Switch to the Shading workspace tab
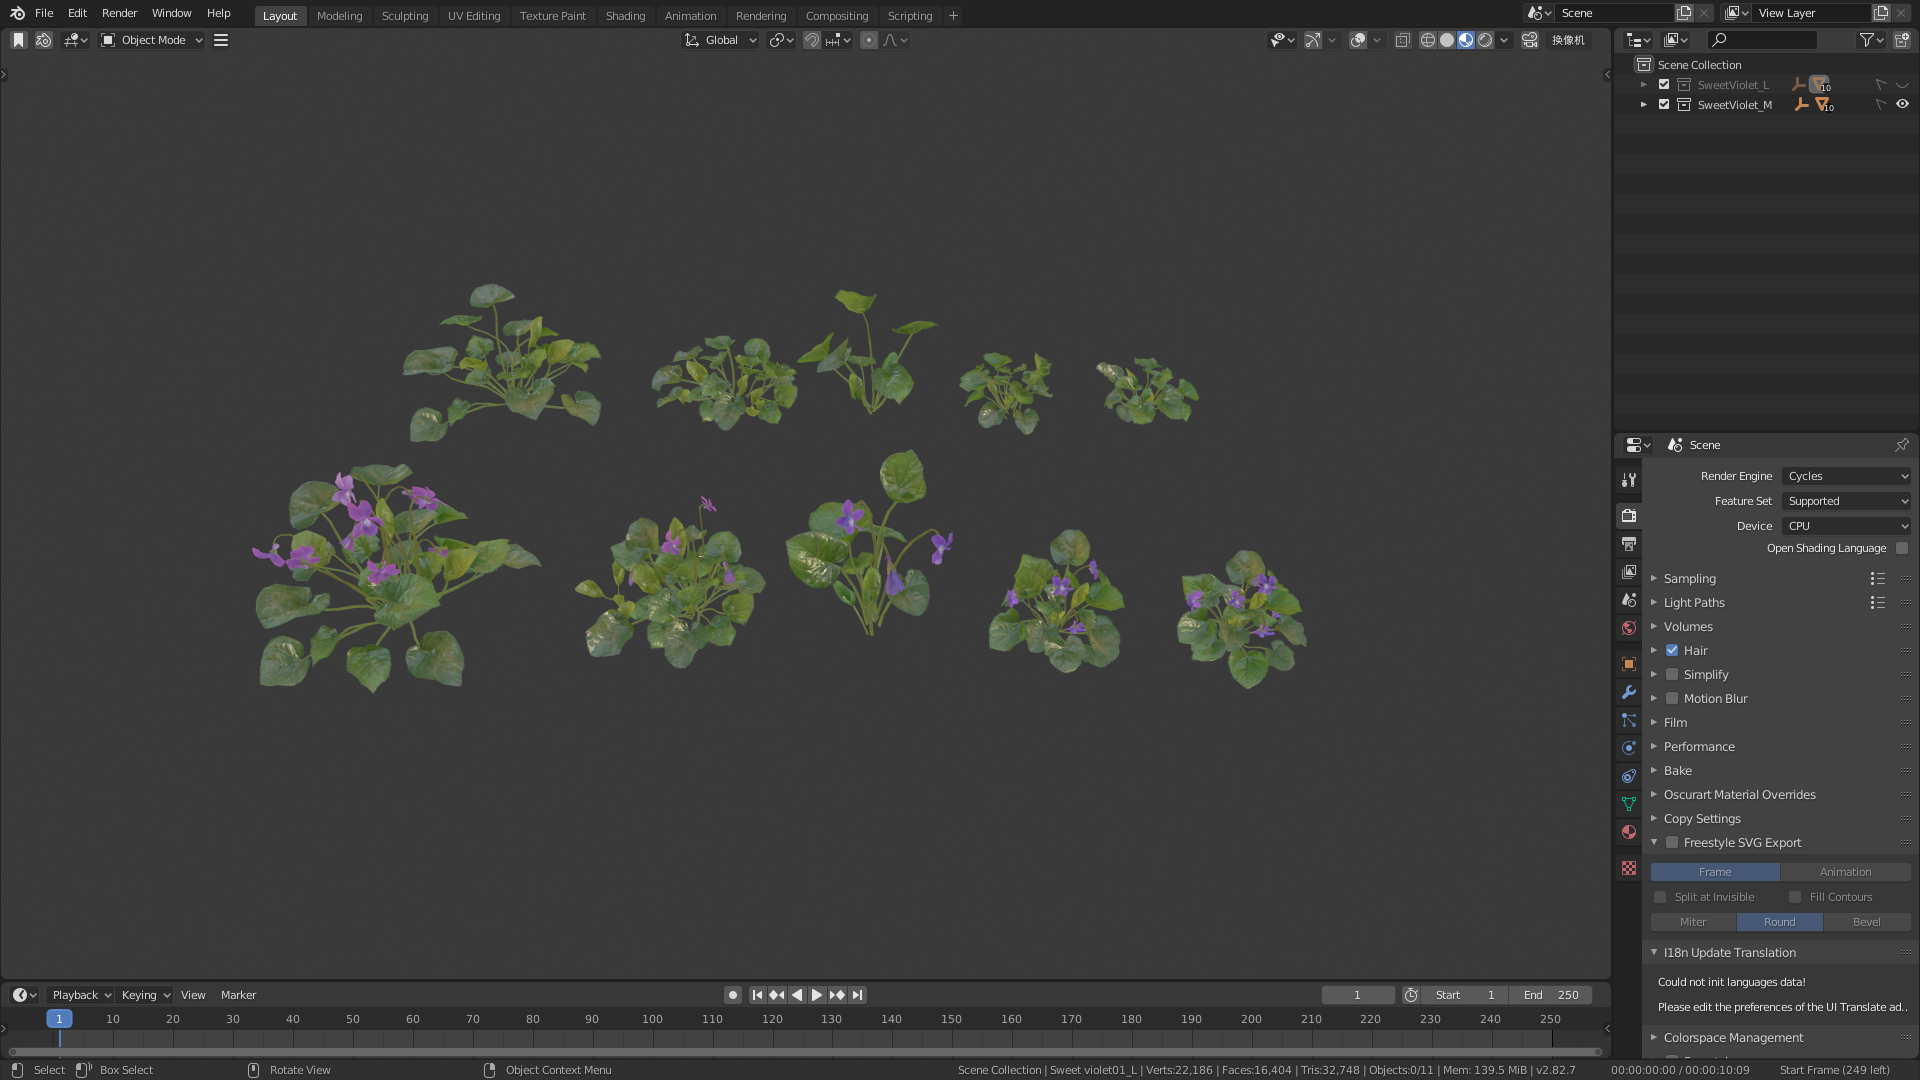 [x=625, y=16]
